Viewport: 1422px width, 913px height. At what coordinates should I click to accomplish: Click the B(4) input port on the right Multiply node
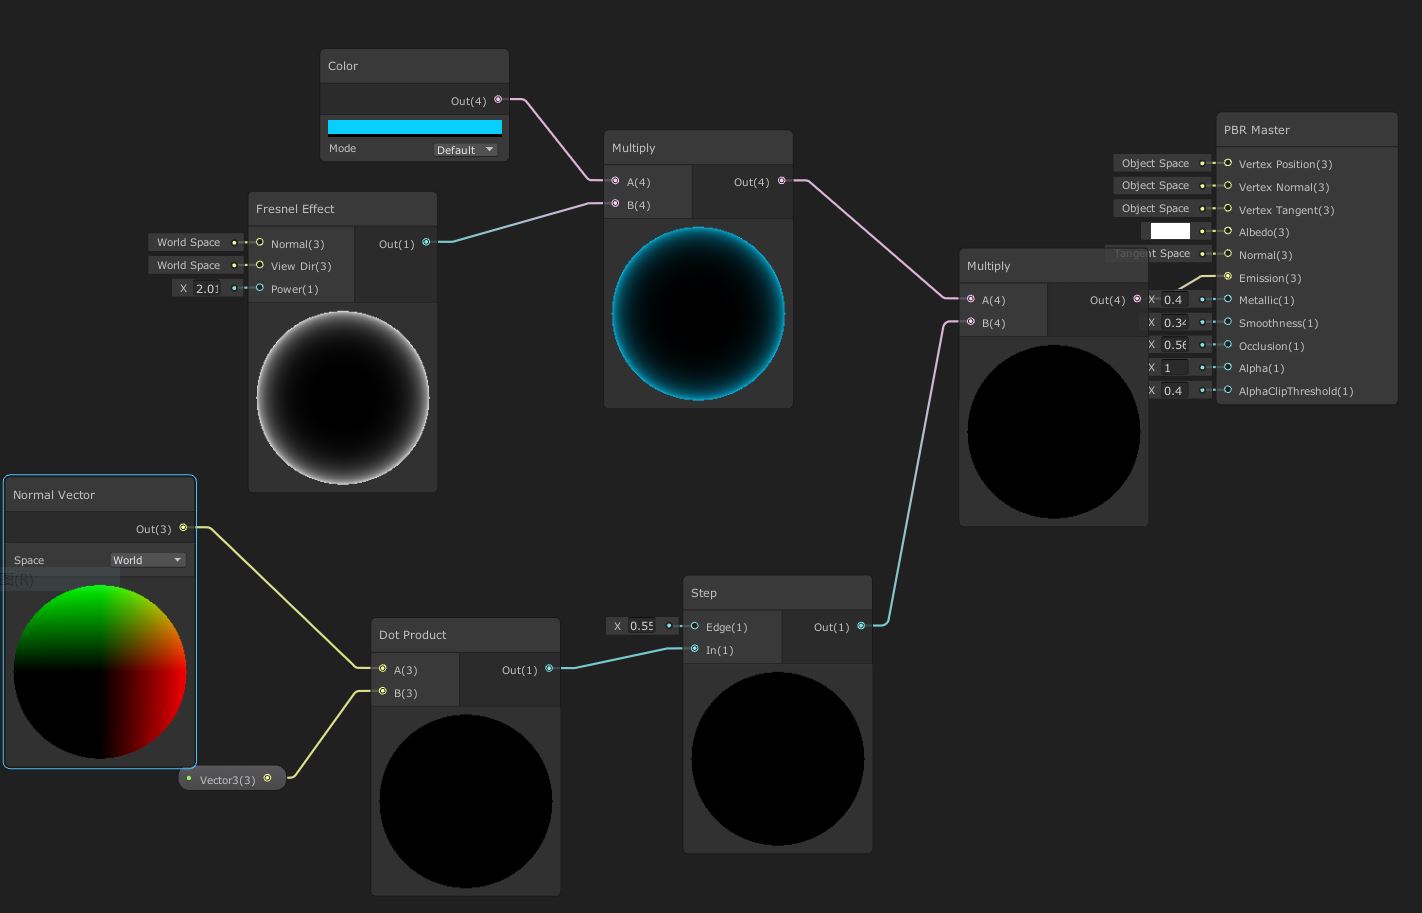(970, 322)
